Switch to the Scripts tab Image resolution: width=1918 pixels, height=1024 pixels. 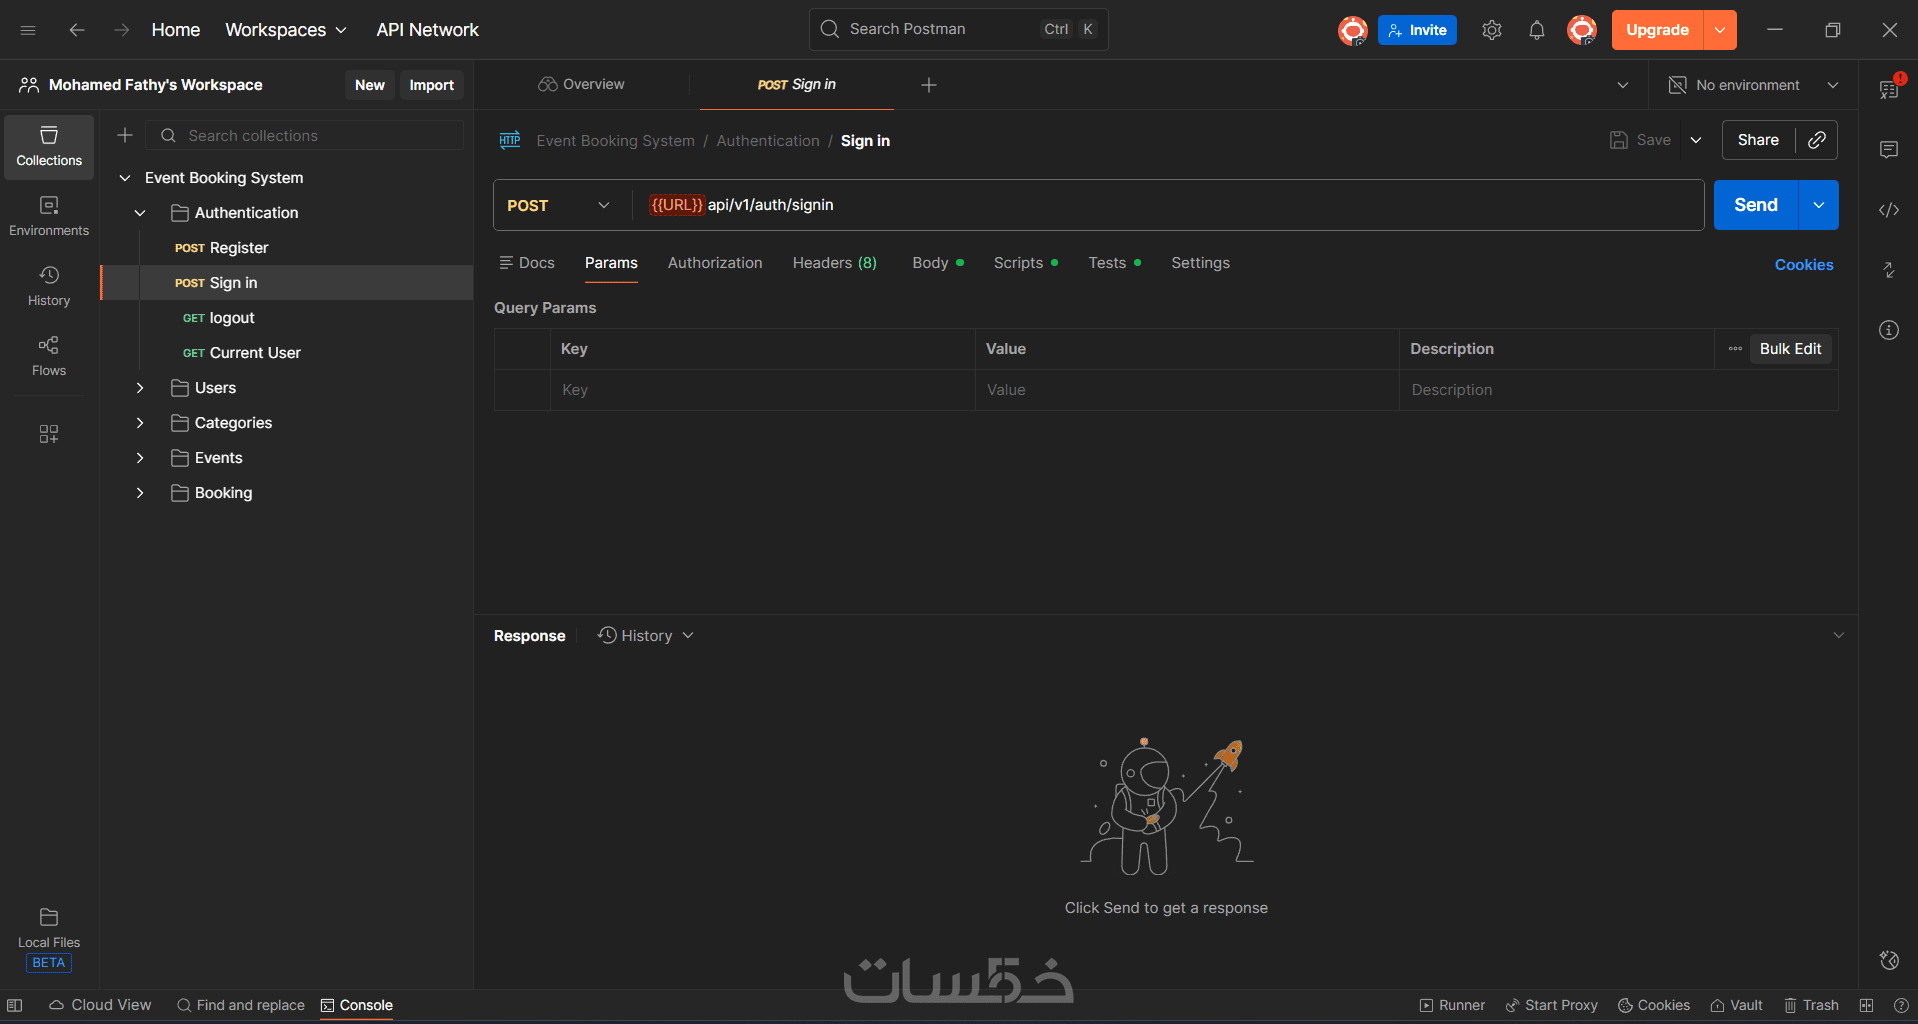(1025, 263)
